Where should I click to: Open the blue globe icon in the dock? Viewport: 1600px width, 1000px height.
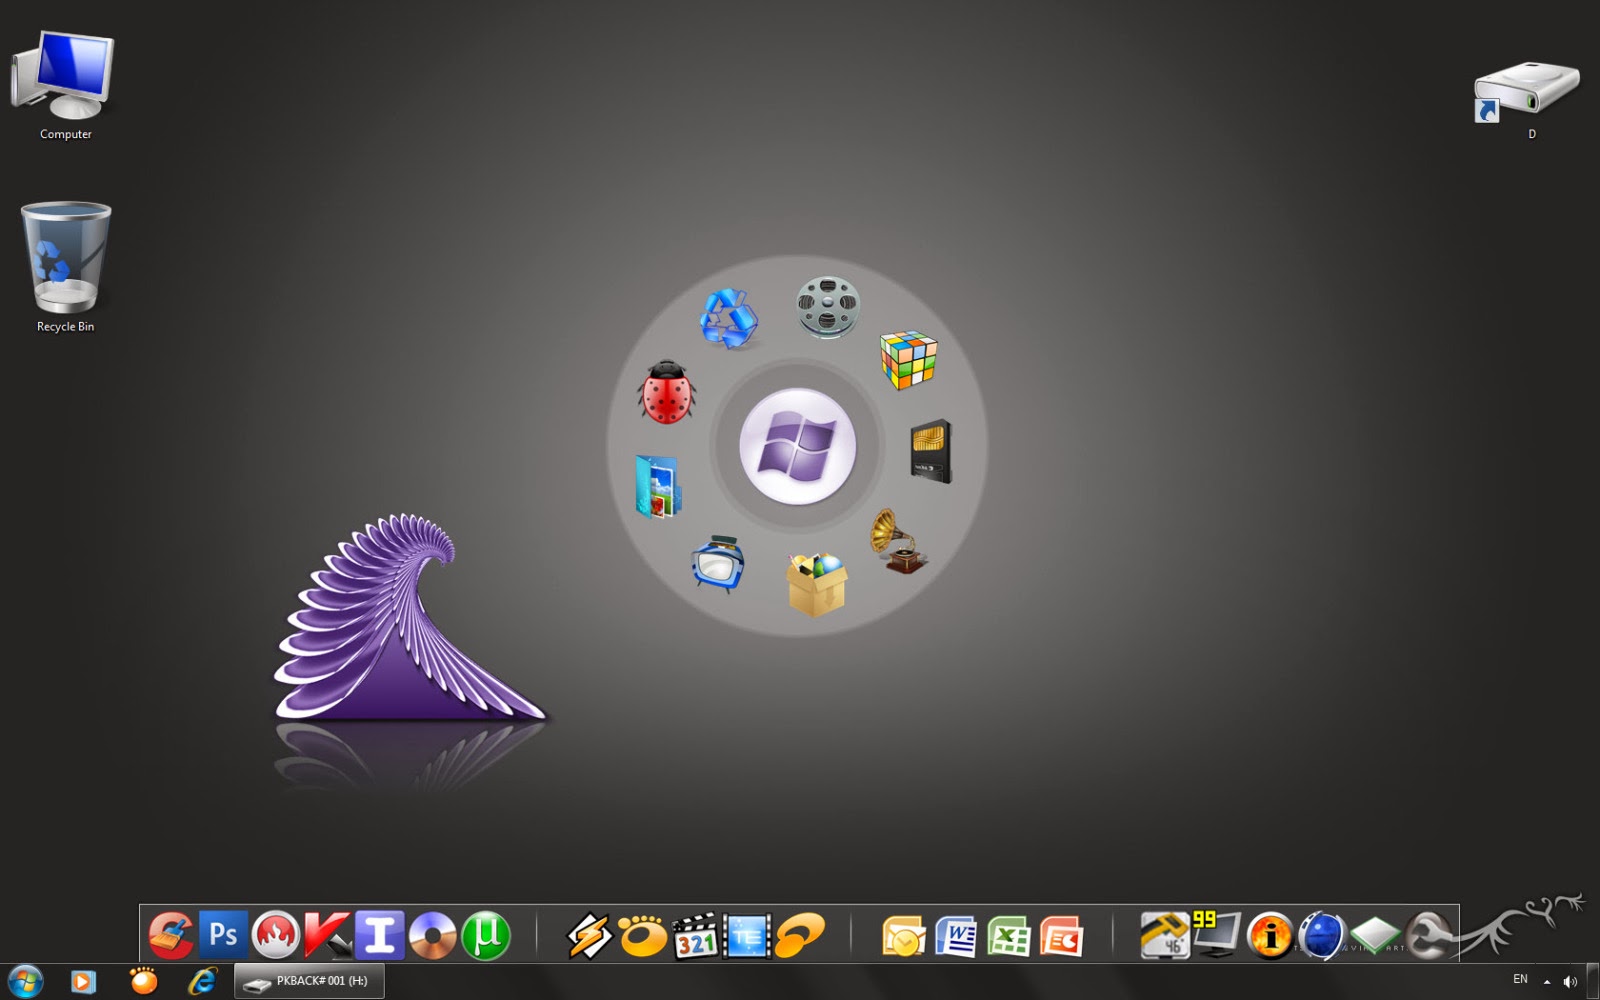[x=1322, y=936]
